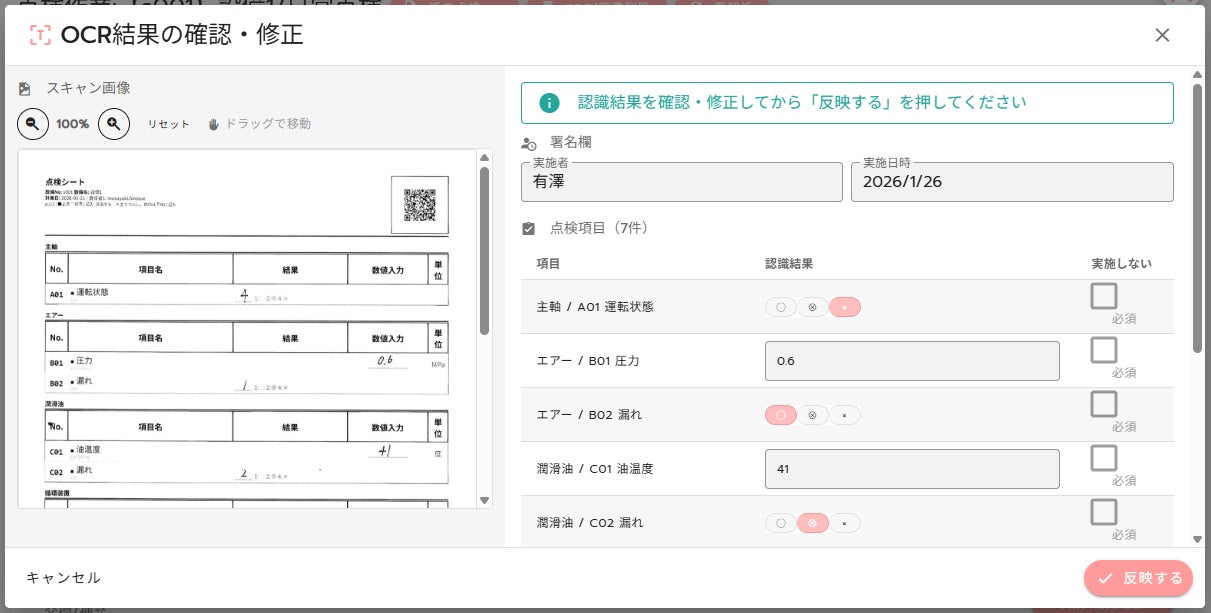
Task: Tick 実施しない checkbox for C01 油温度
Action: point(1104,458)
